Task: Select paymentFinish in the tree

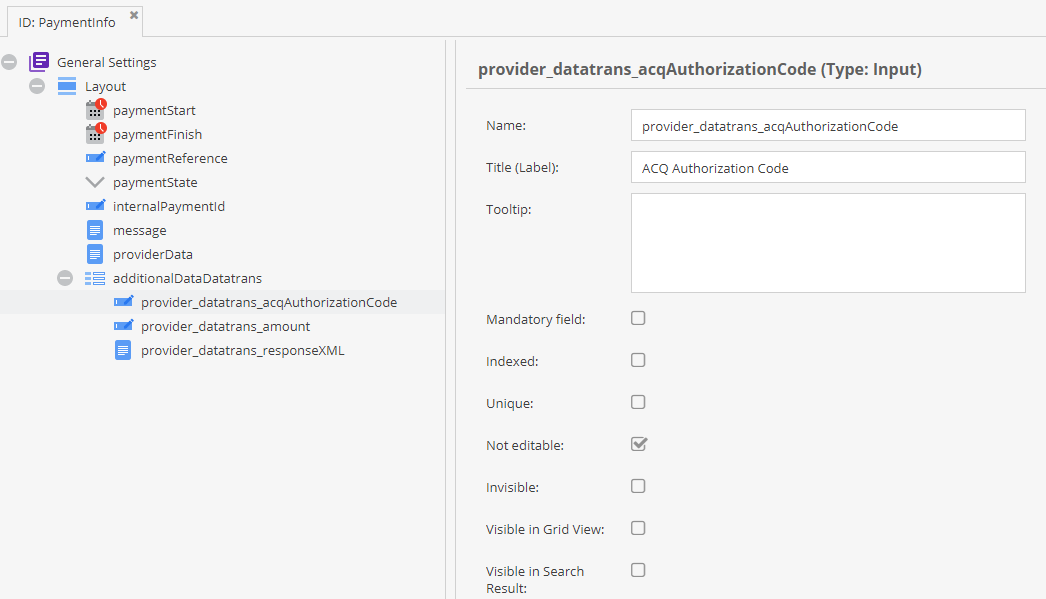Action: coord(157,134)
